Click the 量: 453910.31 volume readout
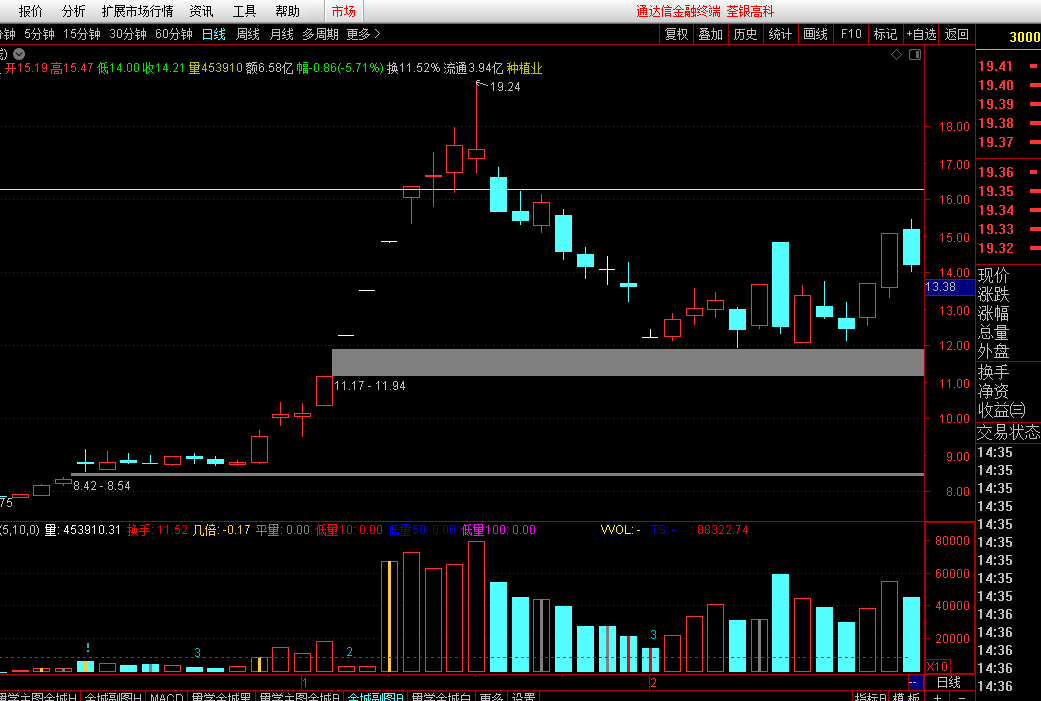The image size is (1041, 701). tap(82, 530)
